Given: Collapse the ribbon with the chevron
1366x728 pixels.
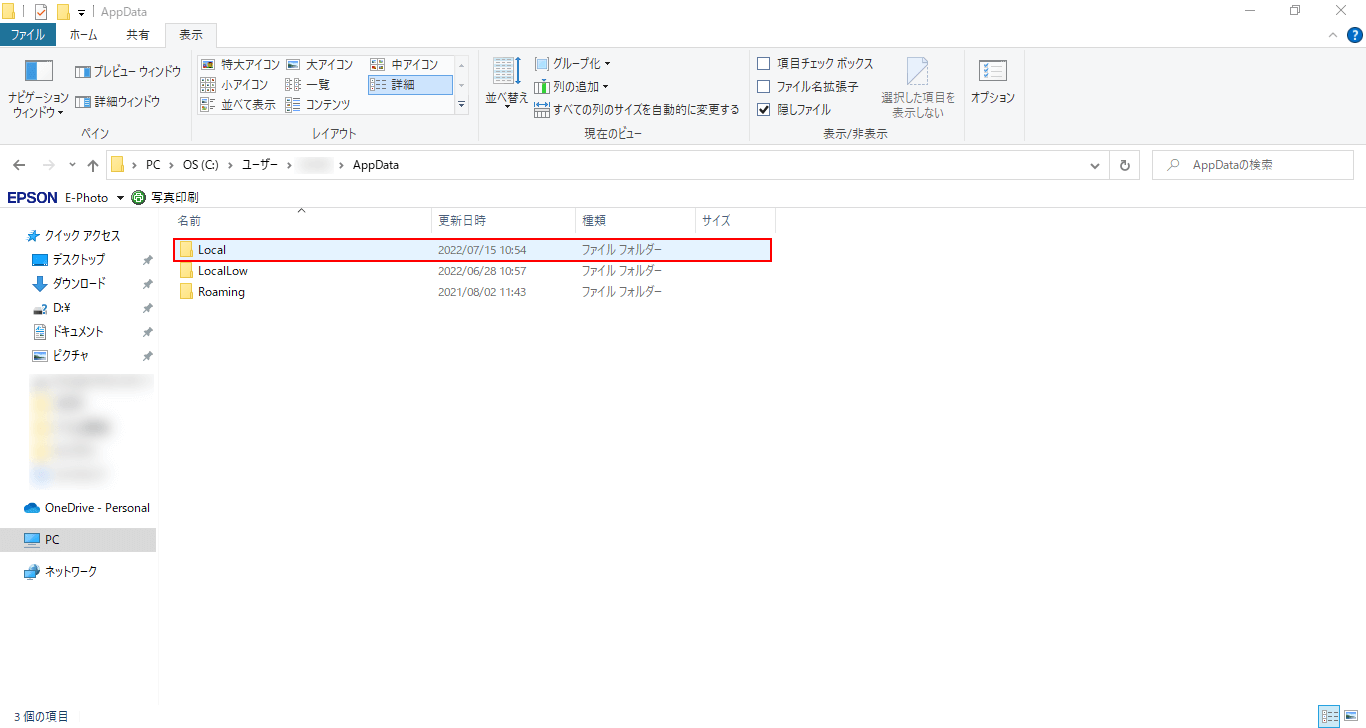Looking at the screenshot, I should coord(1333,35).
